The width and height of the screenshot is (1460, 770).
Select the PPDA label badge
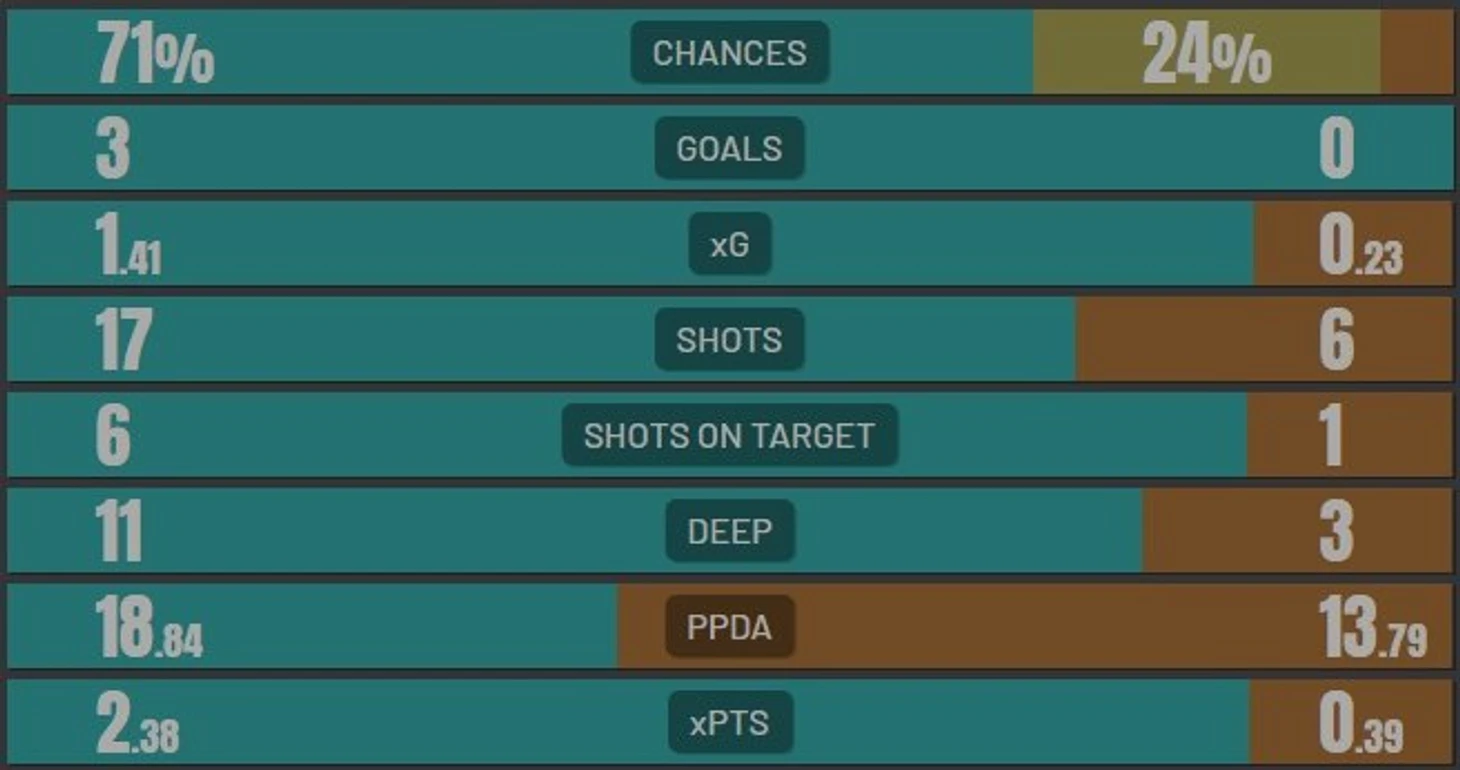(x=730, y=627)
